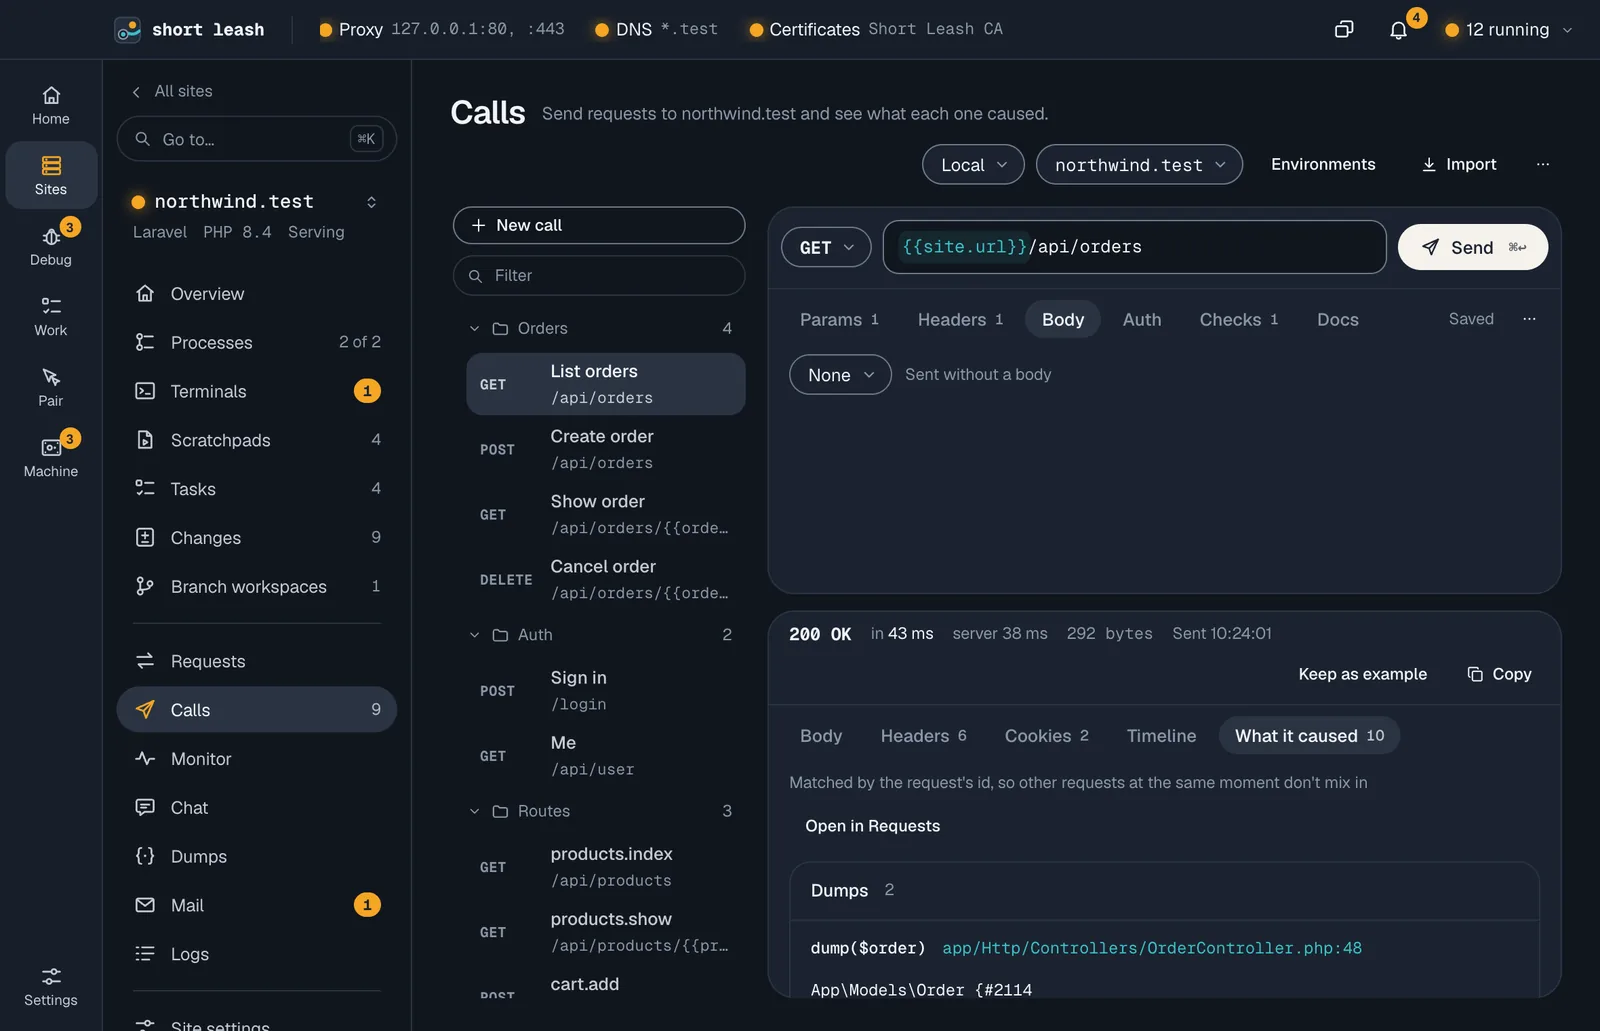Open the request options menu beside Saved
Screen dimensions: 1600x1031
click(1529, 319)
